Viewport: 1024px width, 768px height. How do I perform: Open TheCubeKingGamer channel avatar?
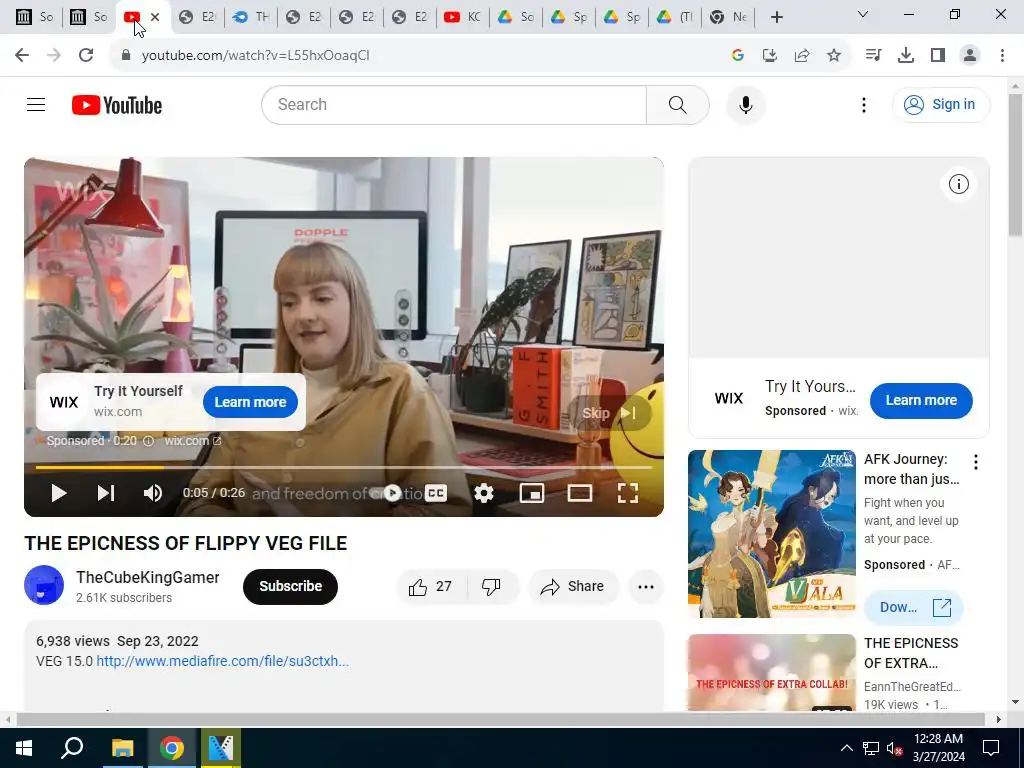pos(44,585)
